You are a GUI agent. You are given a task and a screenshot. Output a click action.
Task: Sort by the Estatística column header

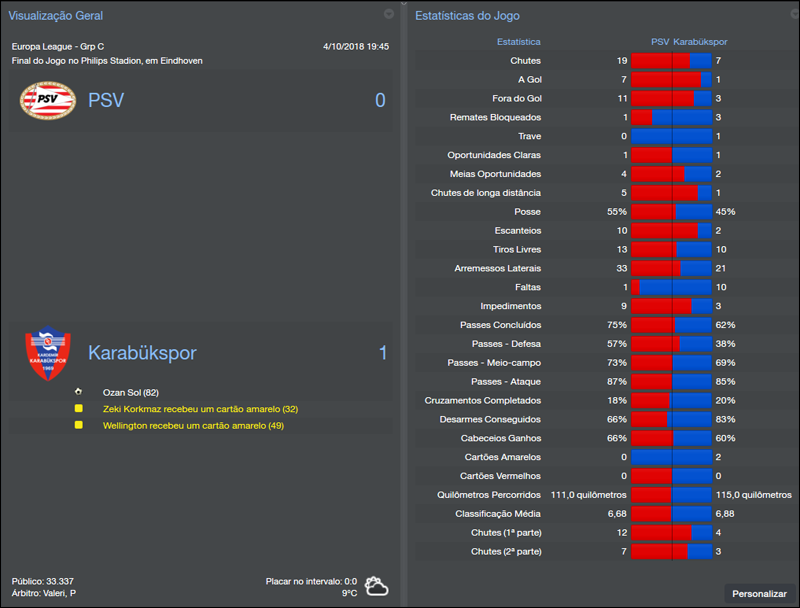point(518,42)
